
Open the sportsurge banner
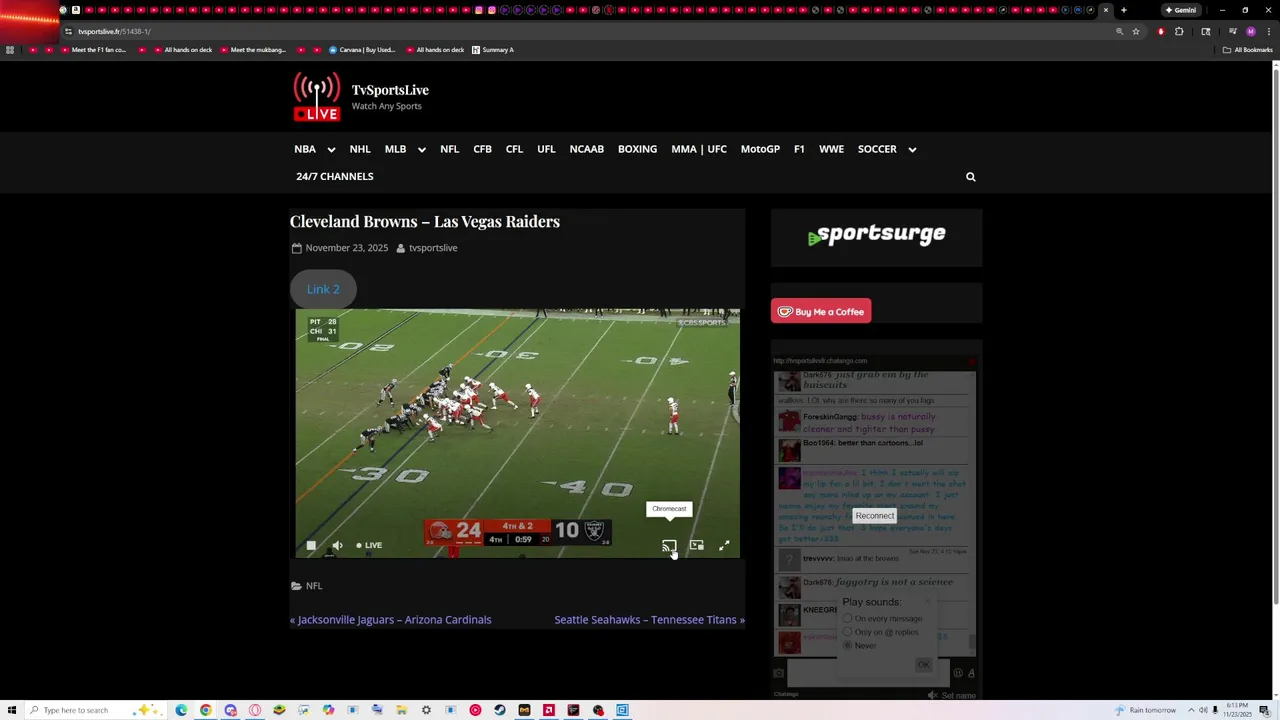[876, 236]
